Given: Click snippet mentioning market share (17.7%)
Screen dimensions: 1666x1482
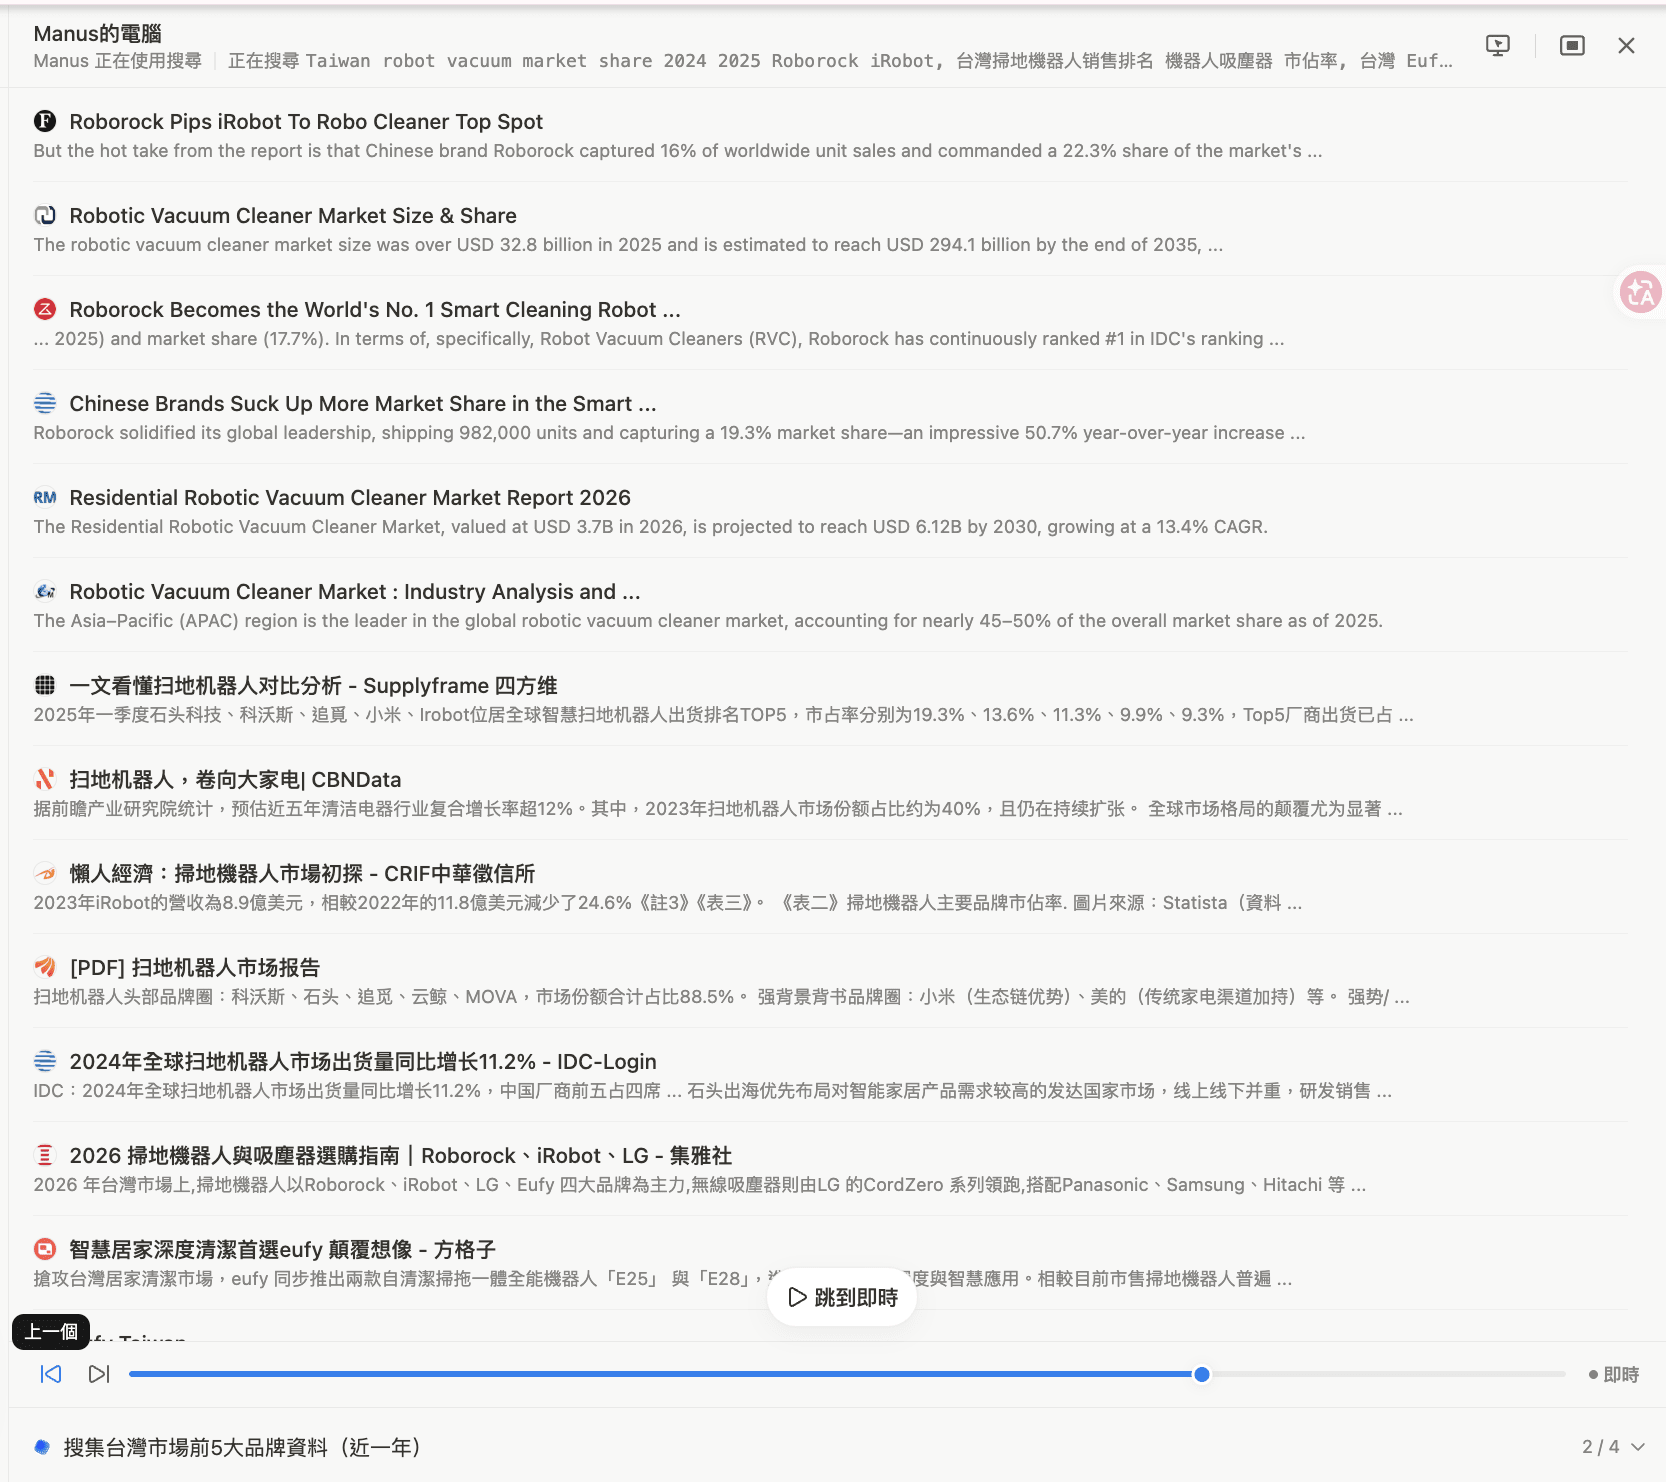Looking at the screenshot, I should point(659,339).
